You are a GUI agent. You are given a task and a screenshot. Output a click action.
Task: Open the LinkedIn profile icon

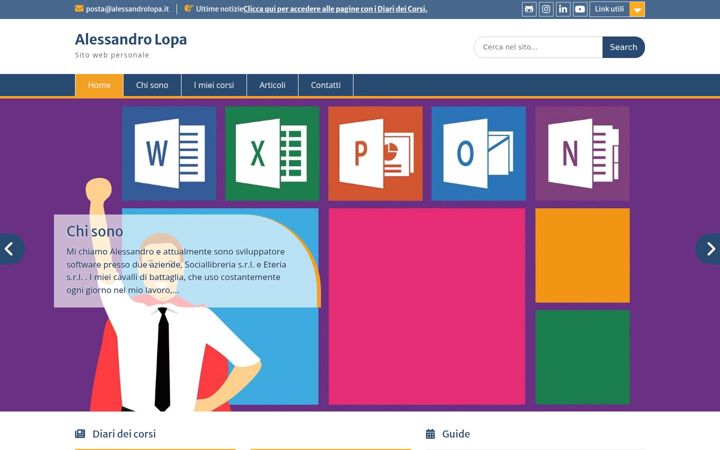pos(563,9)
